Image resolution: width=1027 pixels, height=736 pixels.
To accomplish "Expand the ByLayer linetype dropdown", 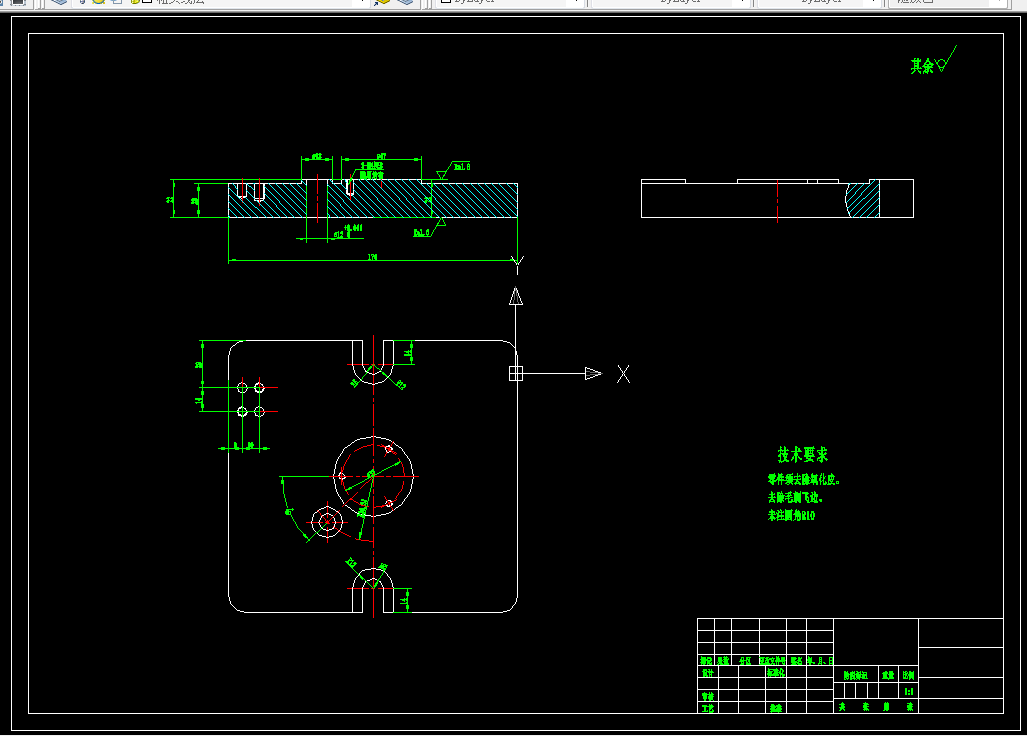I will [x=742, y=1].
